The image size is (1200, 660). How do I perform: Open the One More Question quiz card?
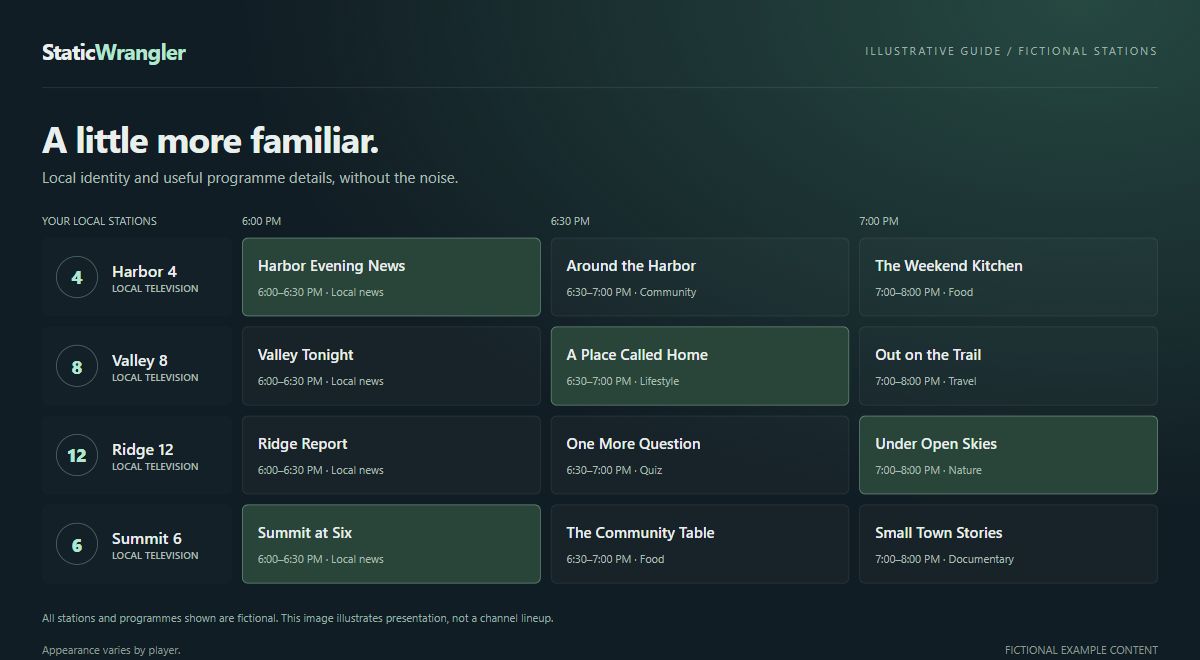700,455
